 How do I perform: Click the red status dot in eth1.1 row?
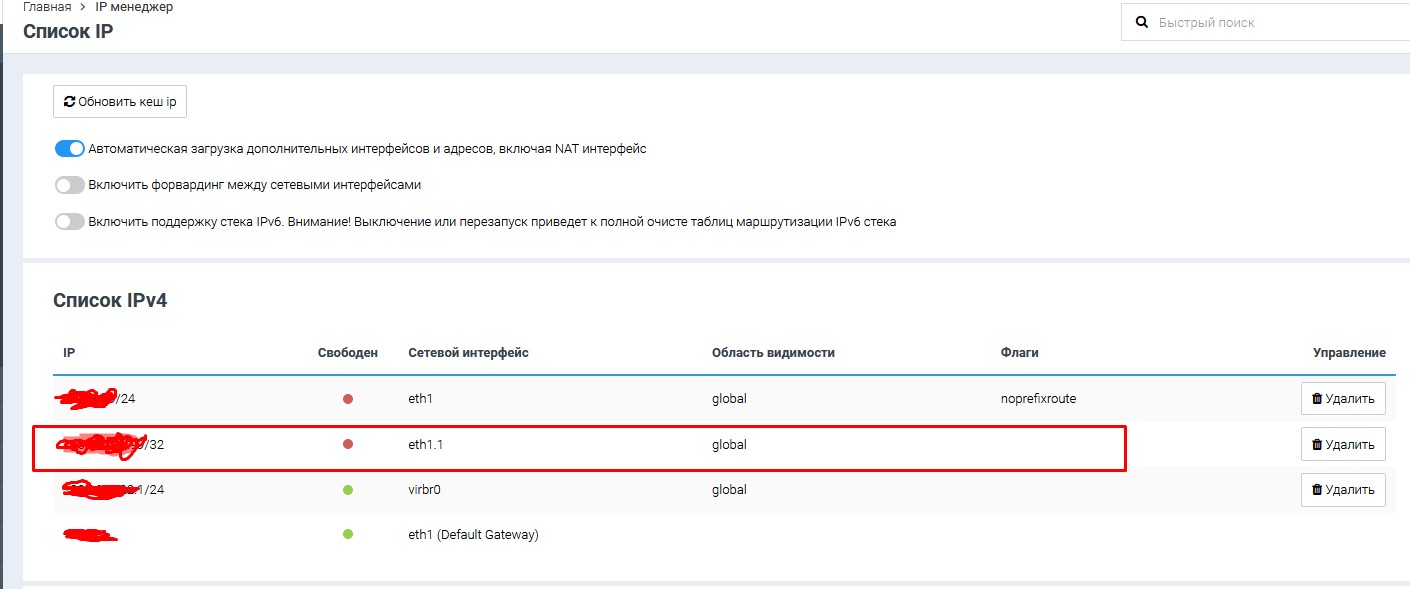coord(348,444)
